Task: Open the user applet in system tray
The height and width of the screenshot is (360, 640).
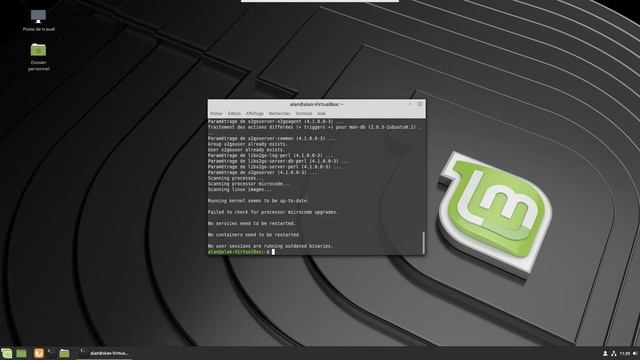Action: tap(605, 353)
